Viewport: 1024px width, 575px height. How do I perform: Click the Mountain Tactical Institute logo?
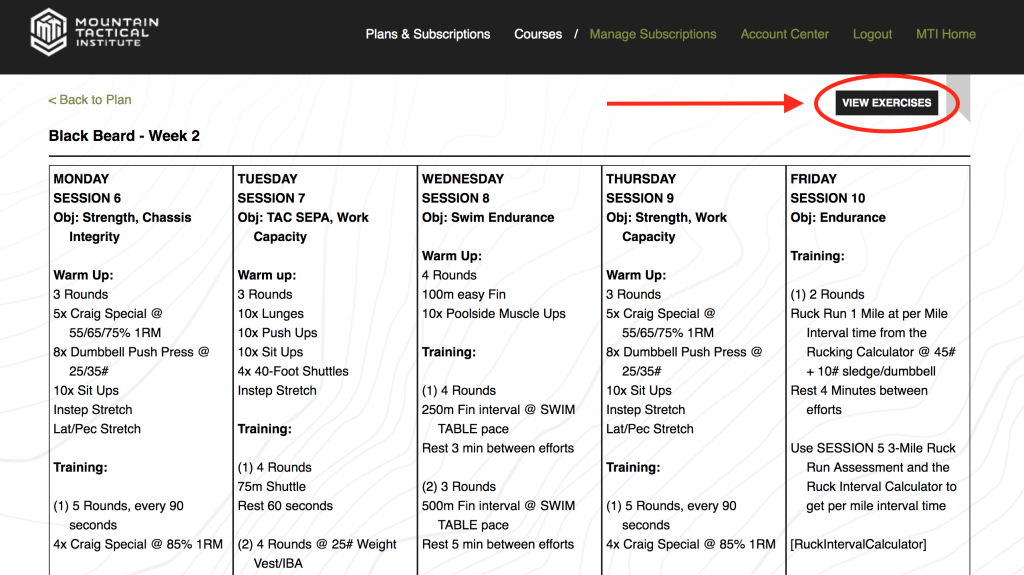click(x=94, y=32)
